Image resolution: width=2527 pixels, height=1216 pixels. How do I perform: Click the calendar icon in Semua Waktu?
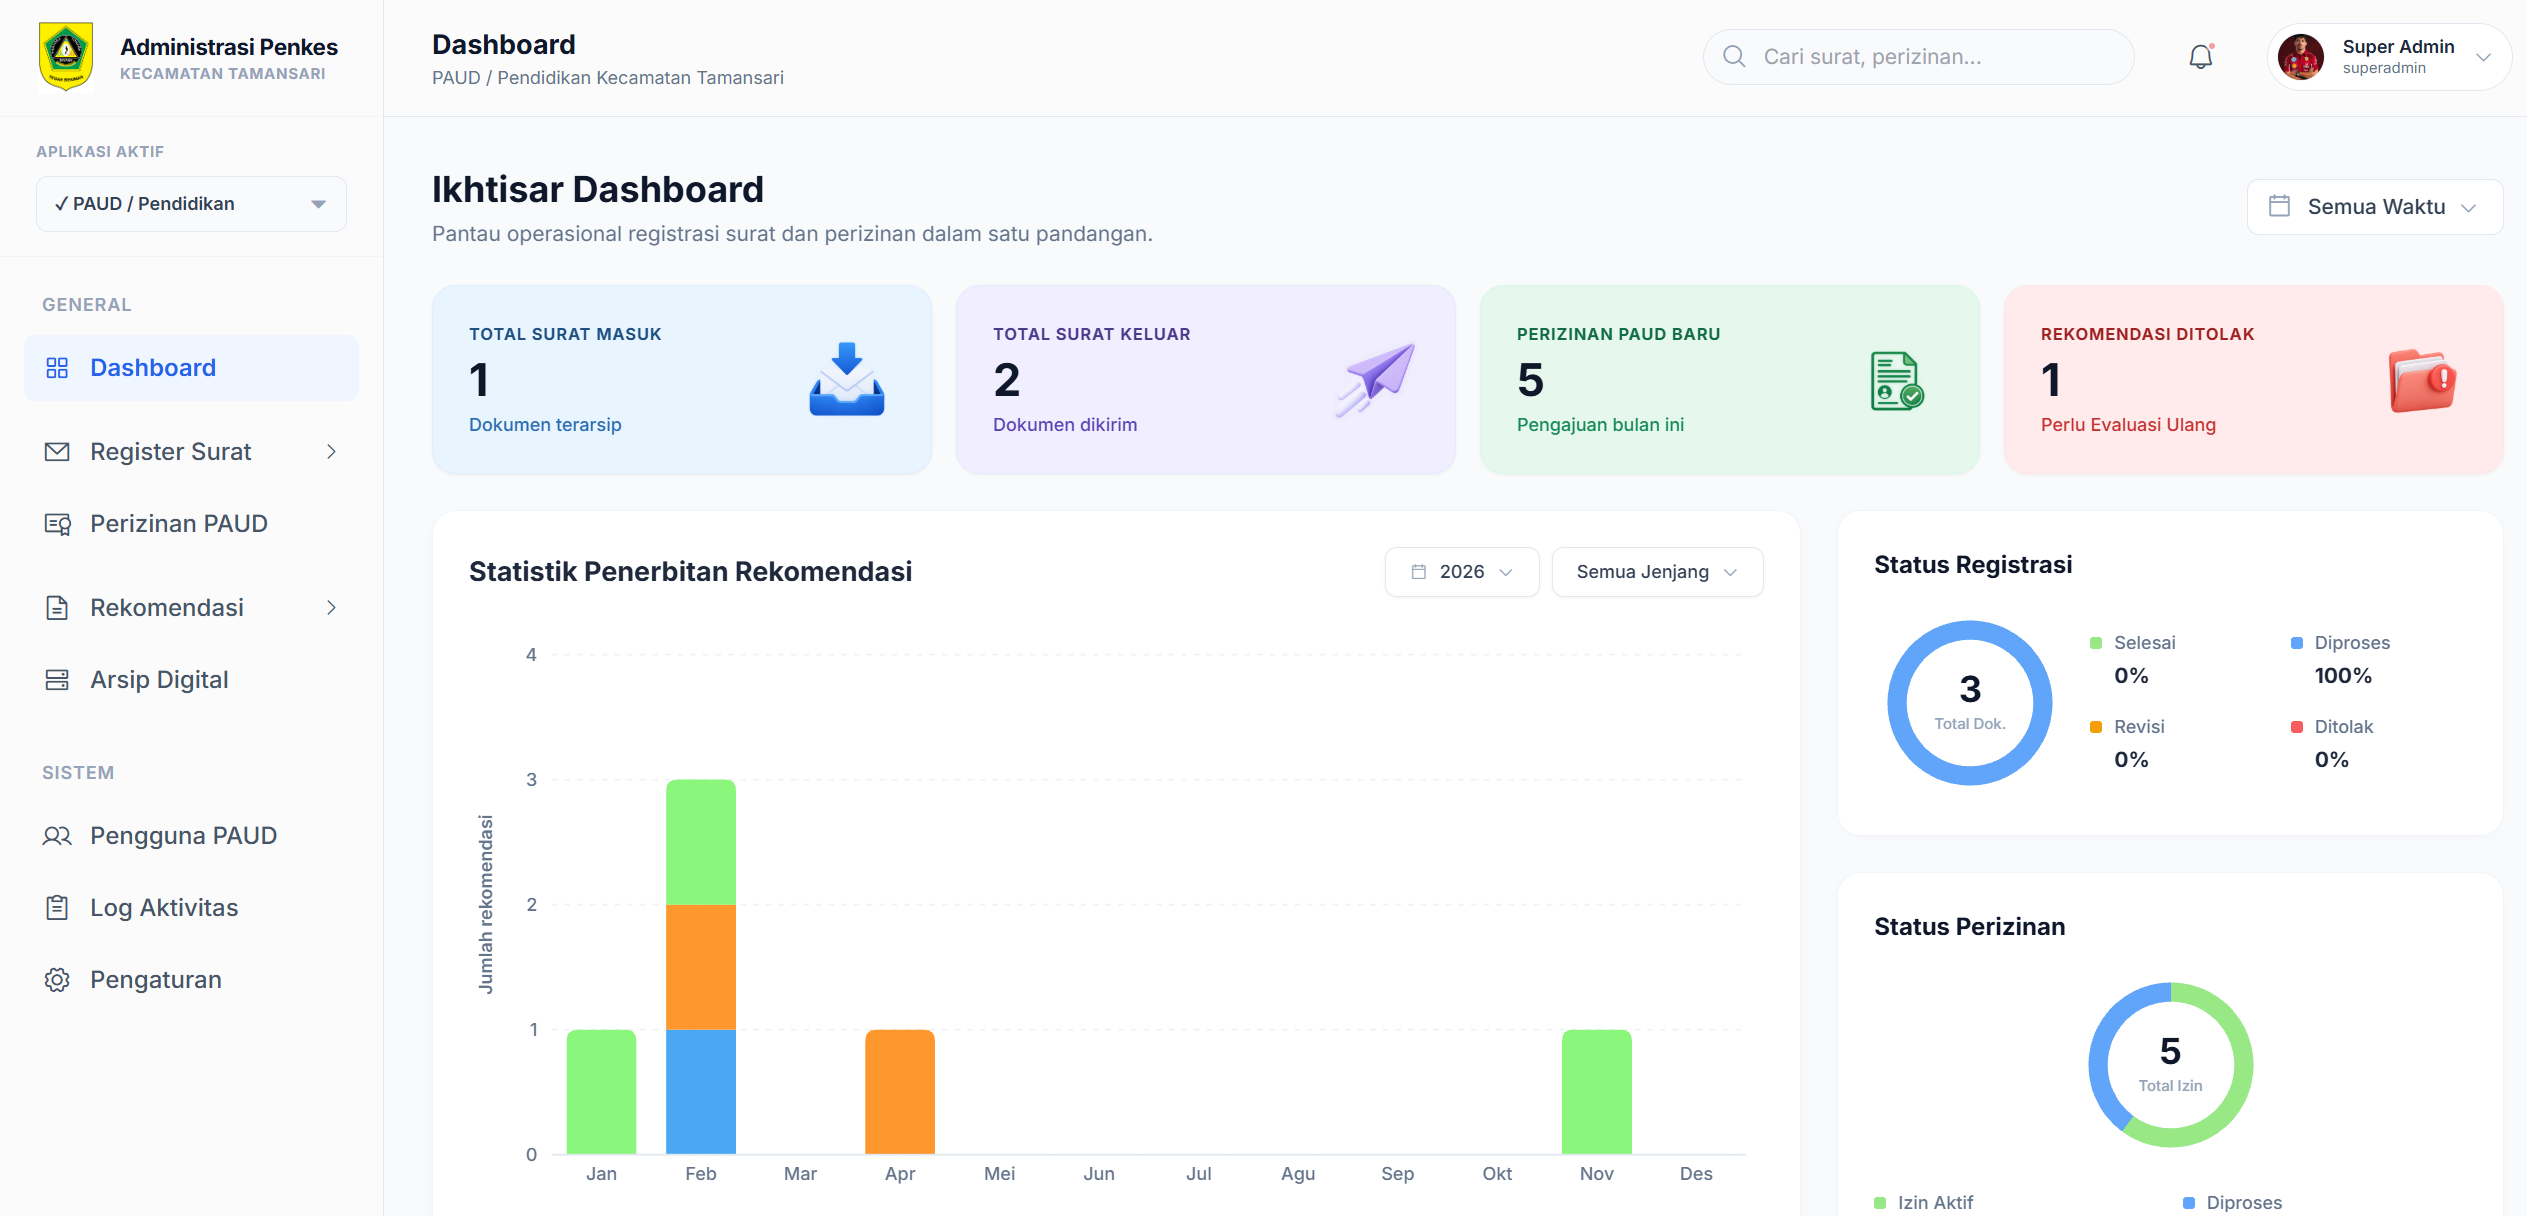[x=2279, y=206]
